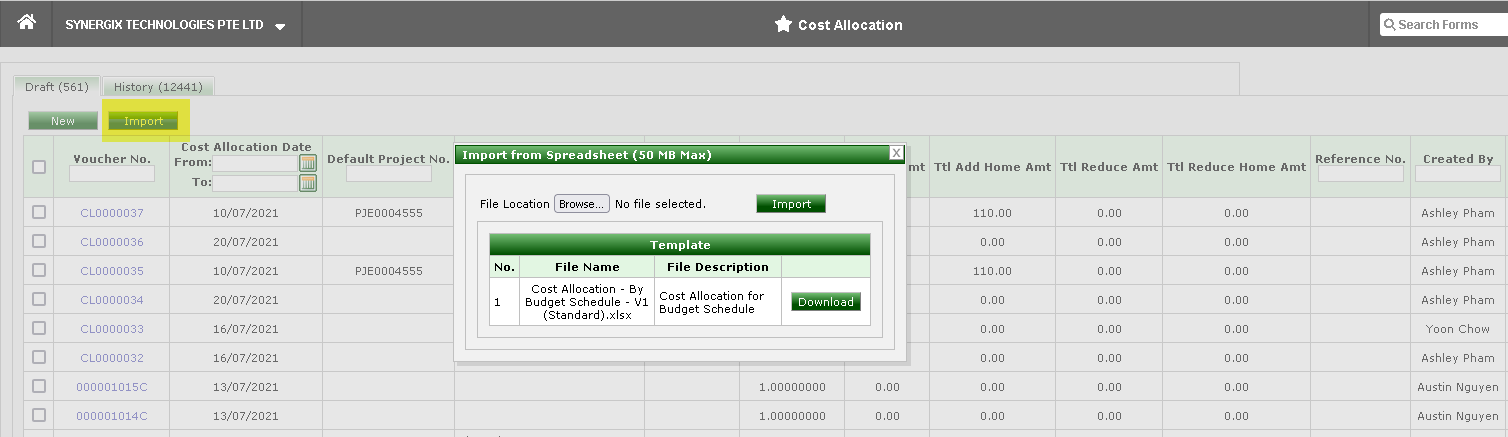The image size is (1508, 437).
Task: Click Browse to choose a file
Action: click(x=582, y=204)
